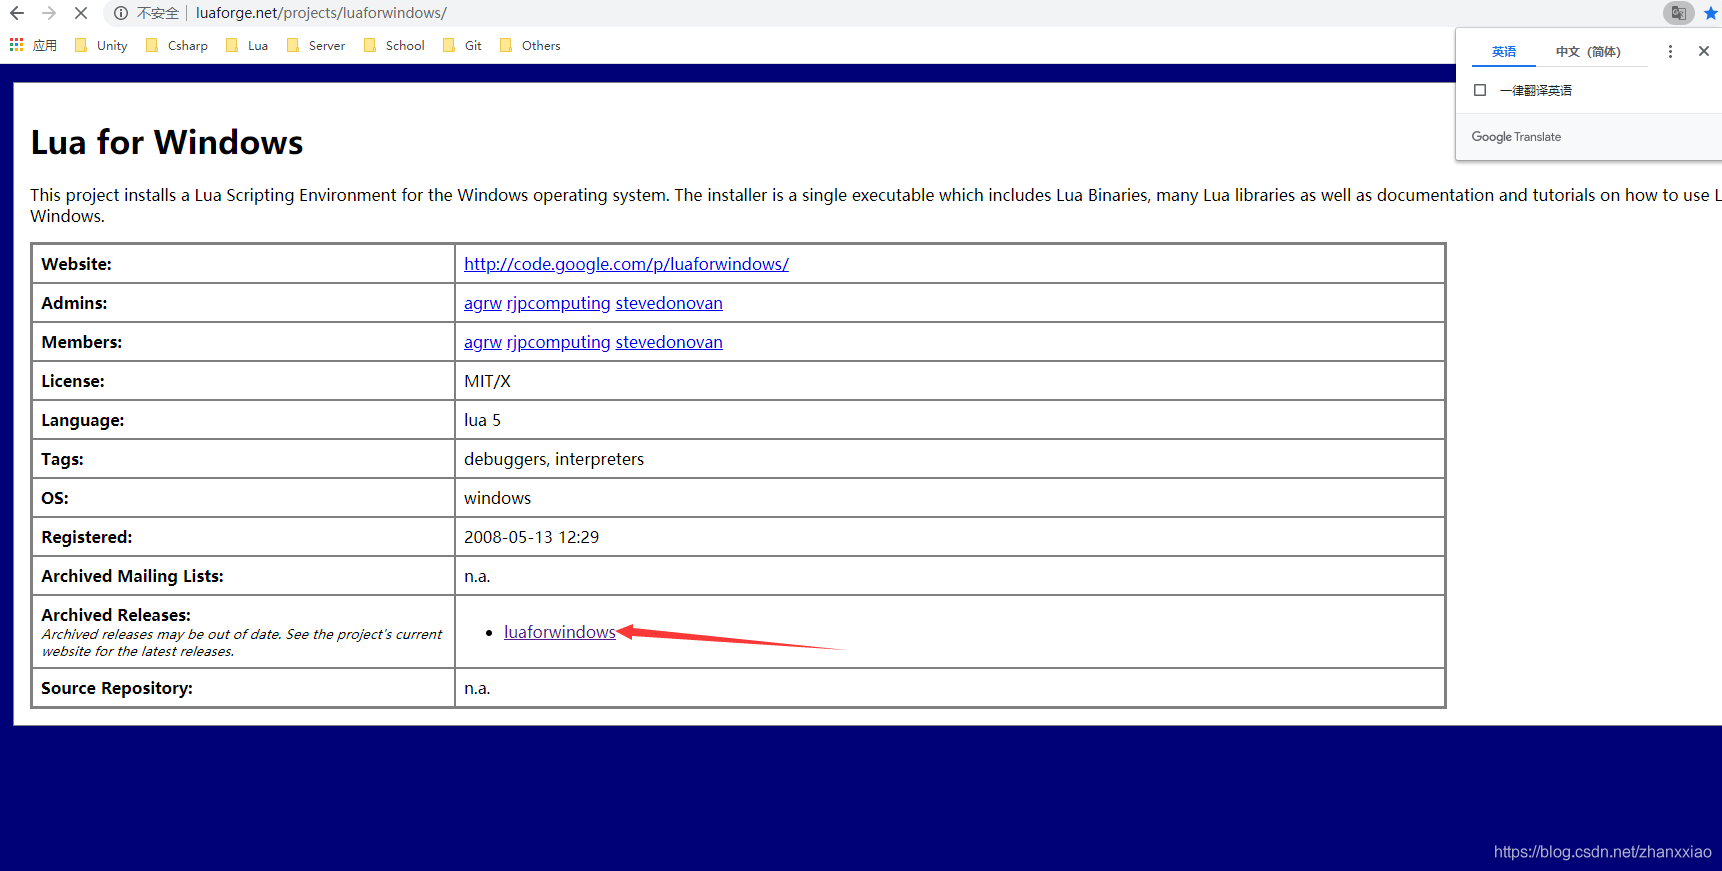Toggle the always translate English checkbox
The image size is (1722, 871).
tap(1480, 90)
